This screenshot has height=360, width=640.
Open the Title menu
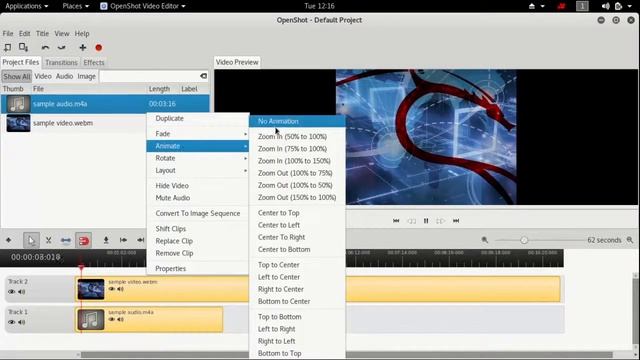tap(42, 33)
